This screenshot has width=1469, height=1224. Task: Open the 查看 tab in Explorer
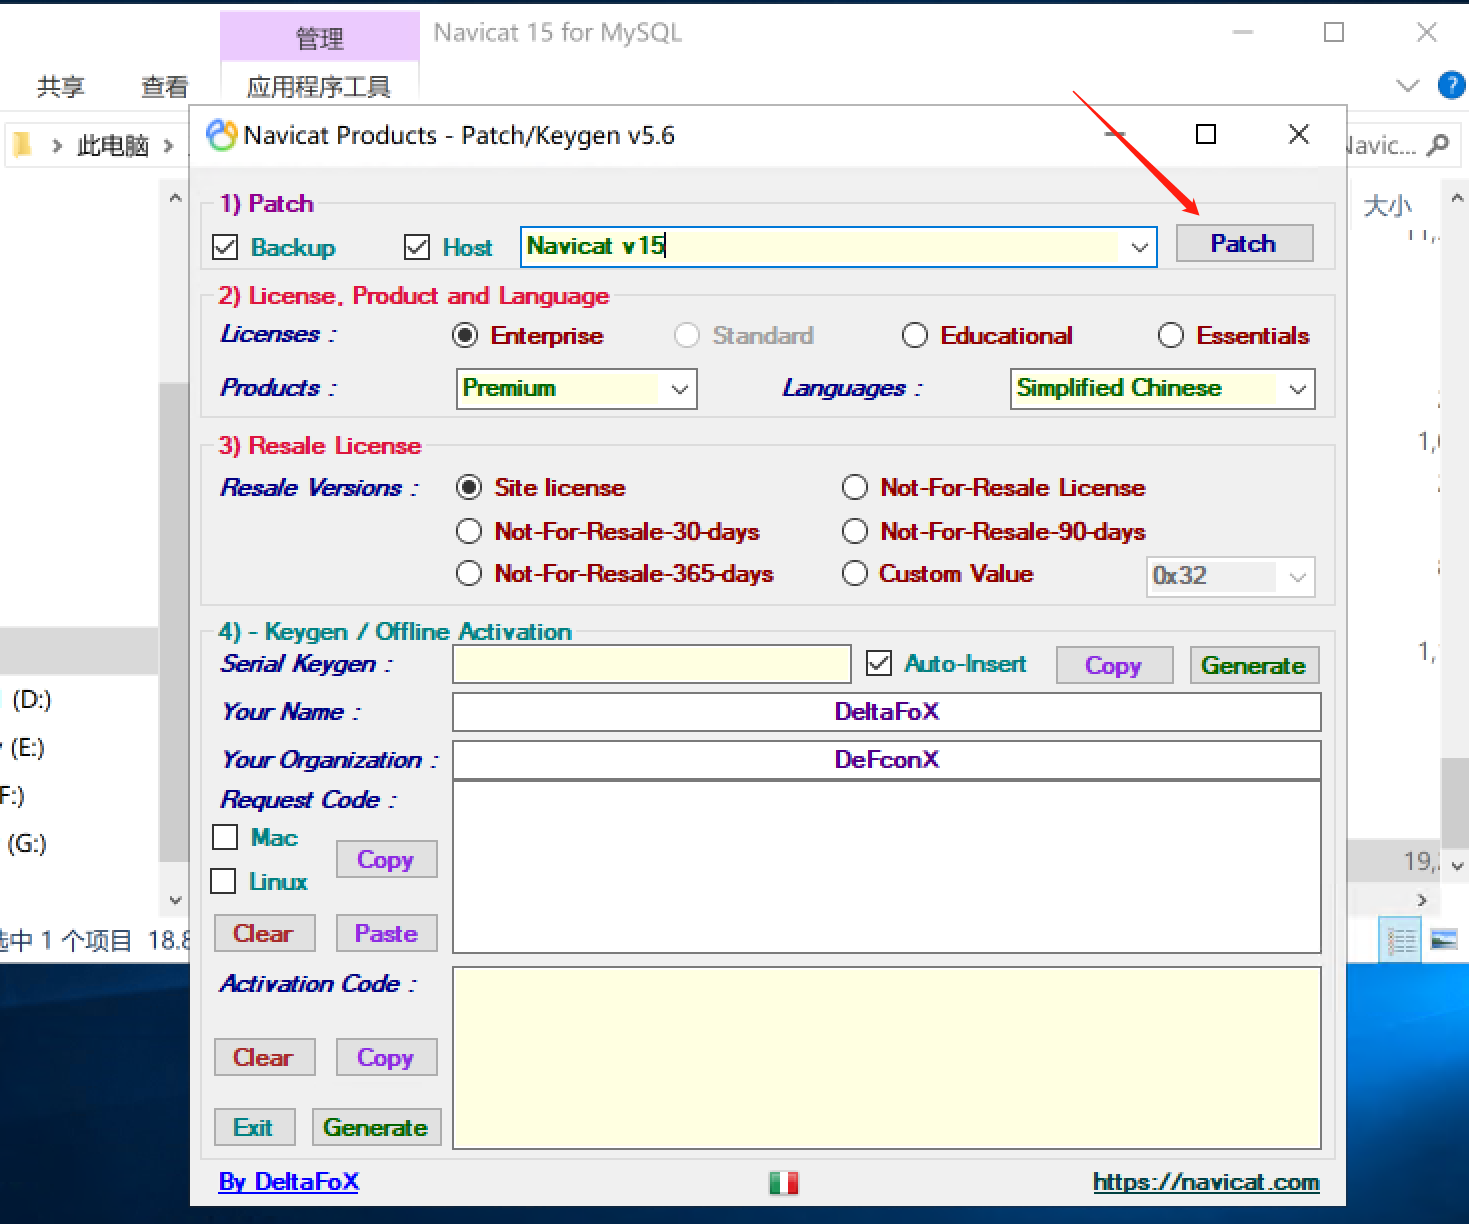pyautogui.click(x=165, y=87)
